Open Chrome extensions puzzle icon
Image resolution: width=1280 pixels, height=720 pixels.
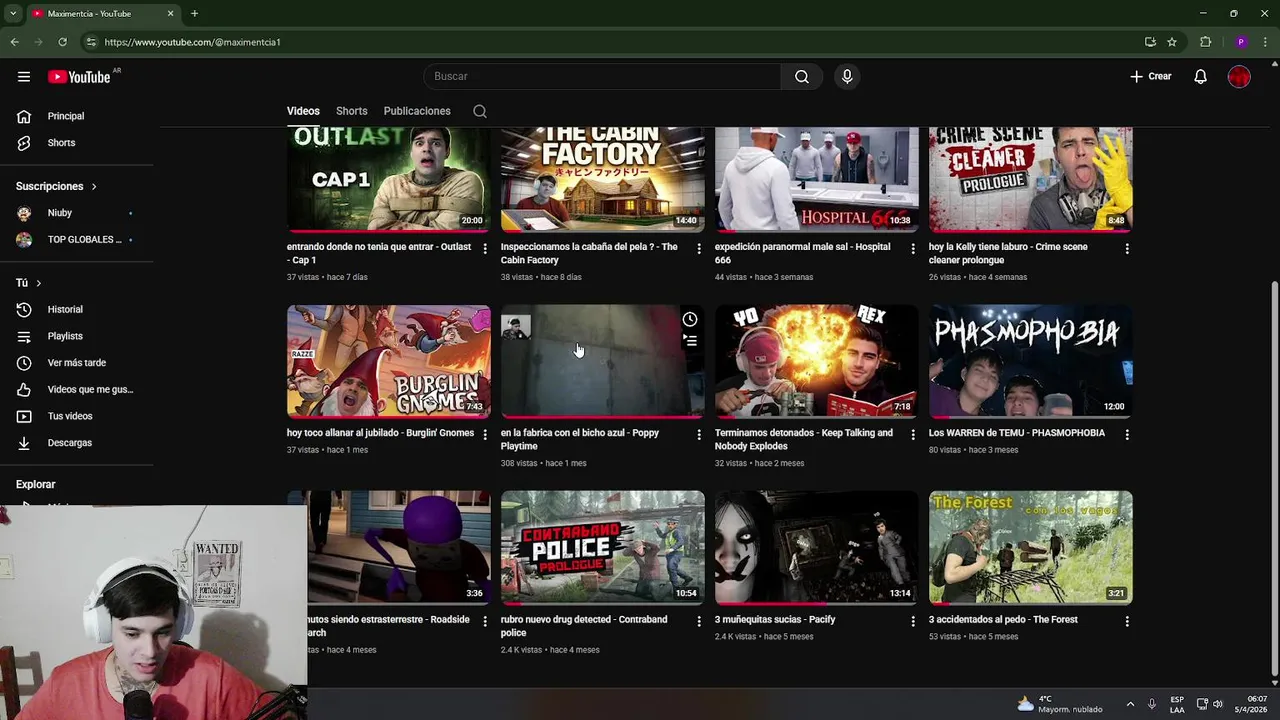pos(1205,42)
